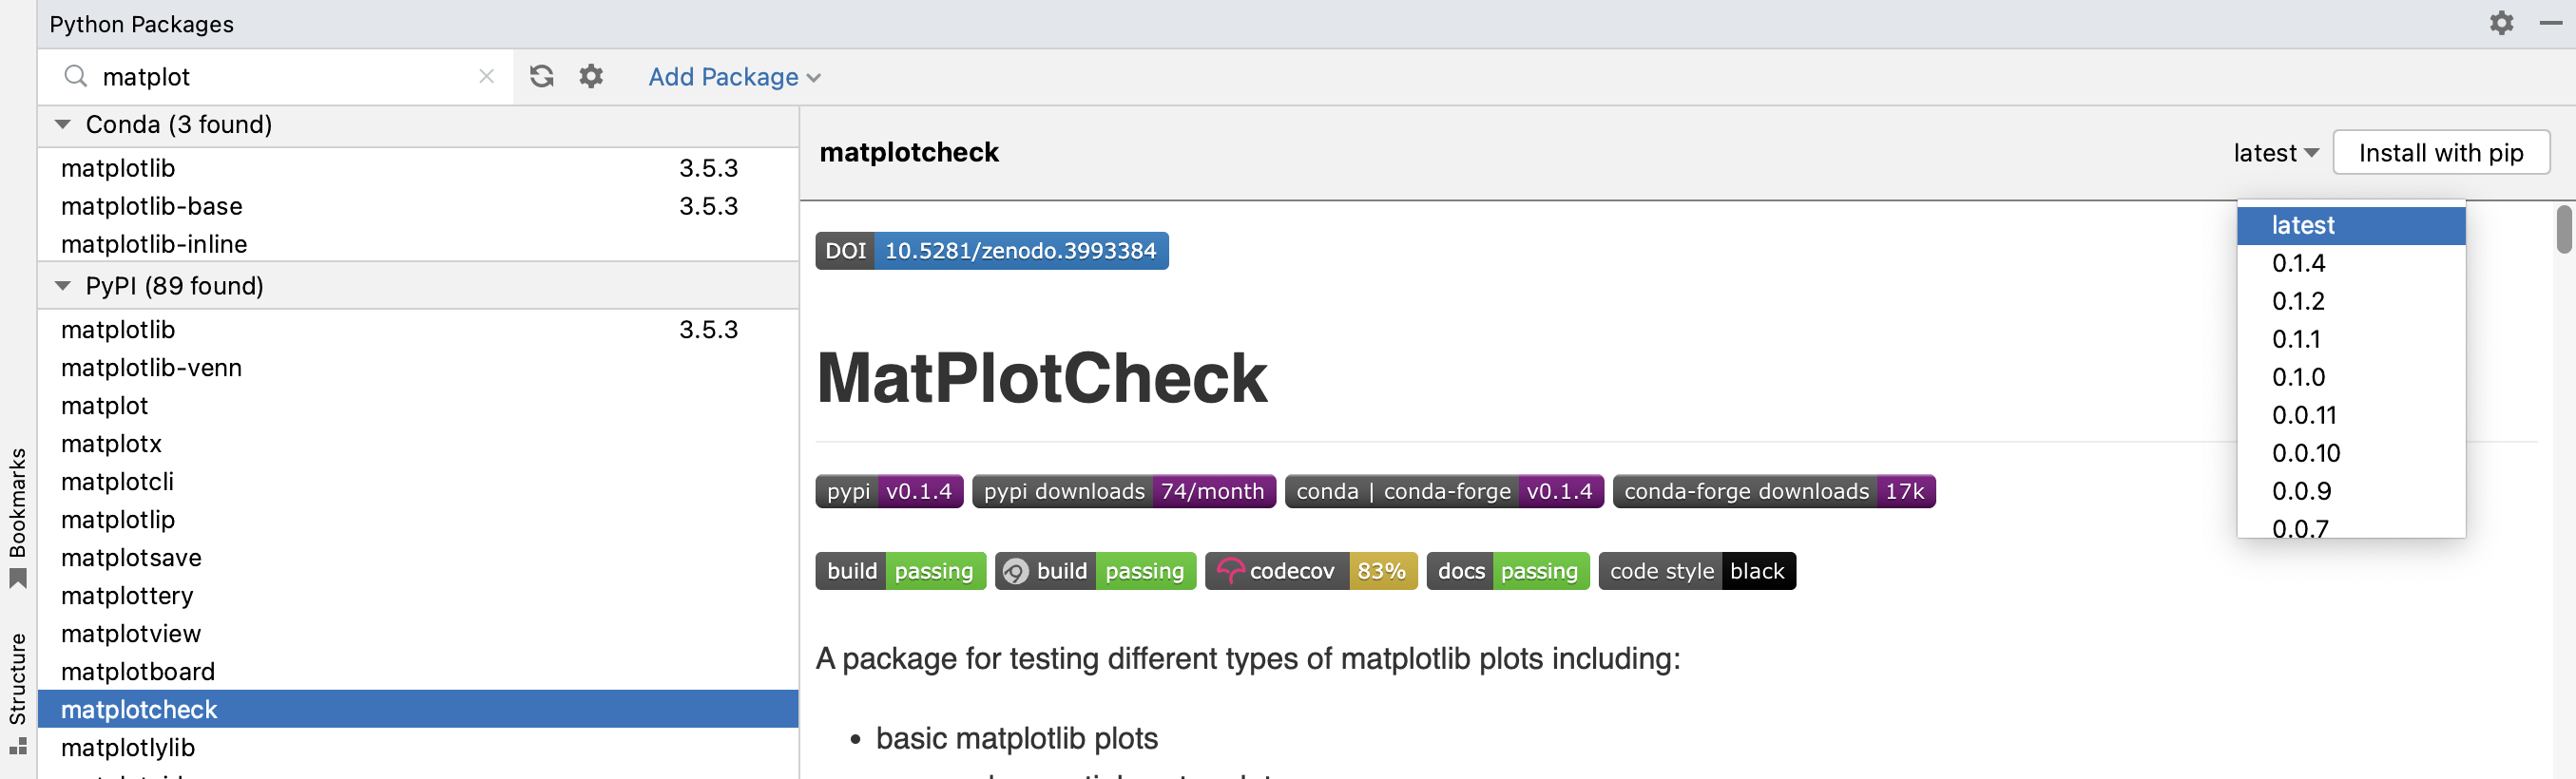2576x779 pixels.
Task: Open the Add Package dropdown
Action: [x=734, y=77]
